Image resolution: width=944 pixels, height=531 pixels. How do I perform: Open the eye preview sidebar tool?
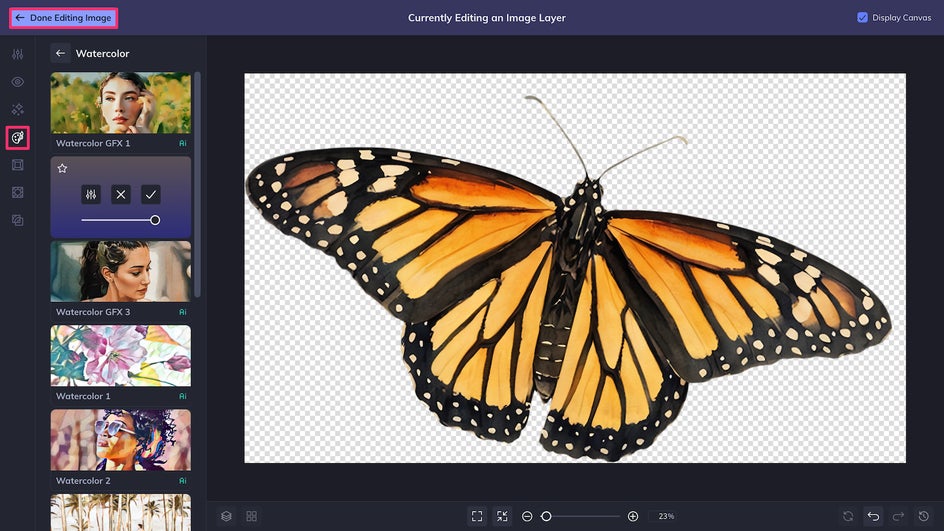pos(17,82)
